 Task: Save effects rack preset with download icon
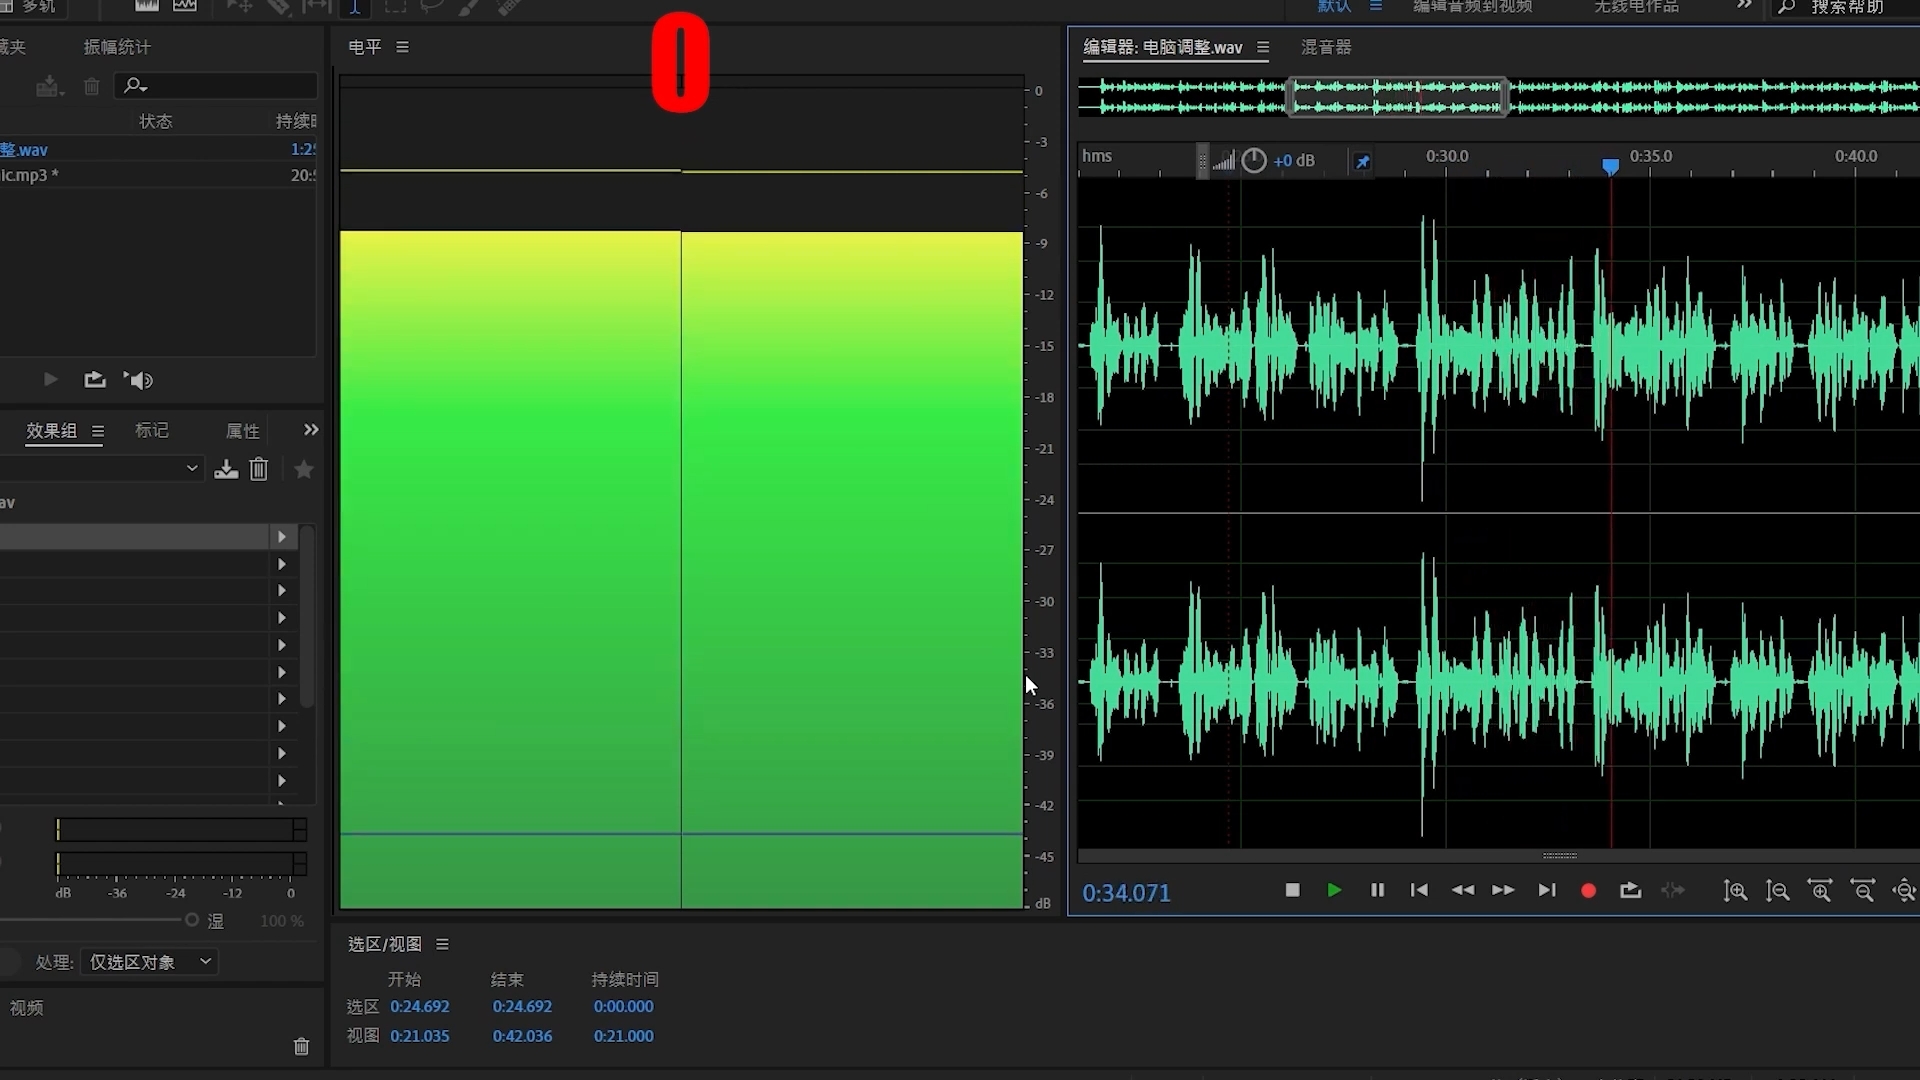226,469
